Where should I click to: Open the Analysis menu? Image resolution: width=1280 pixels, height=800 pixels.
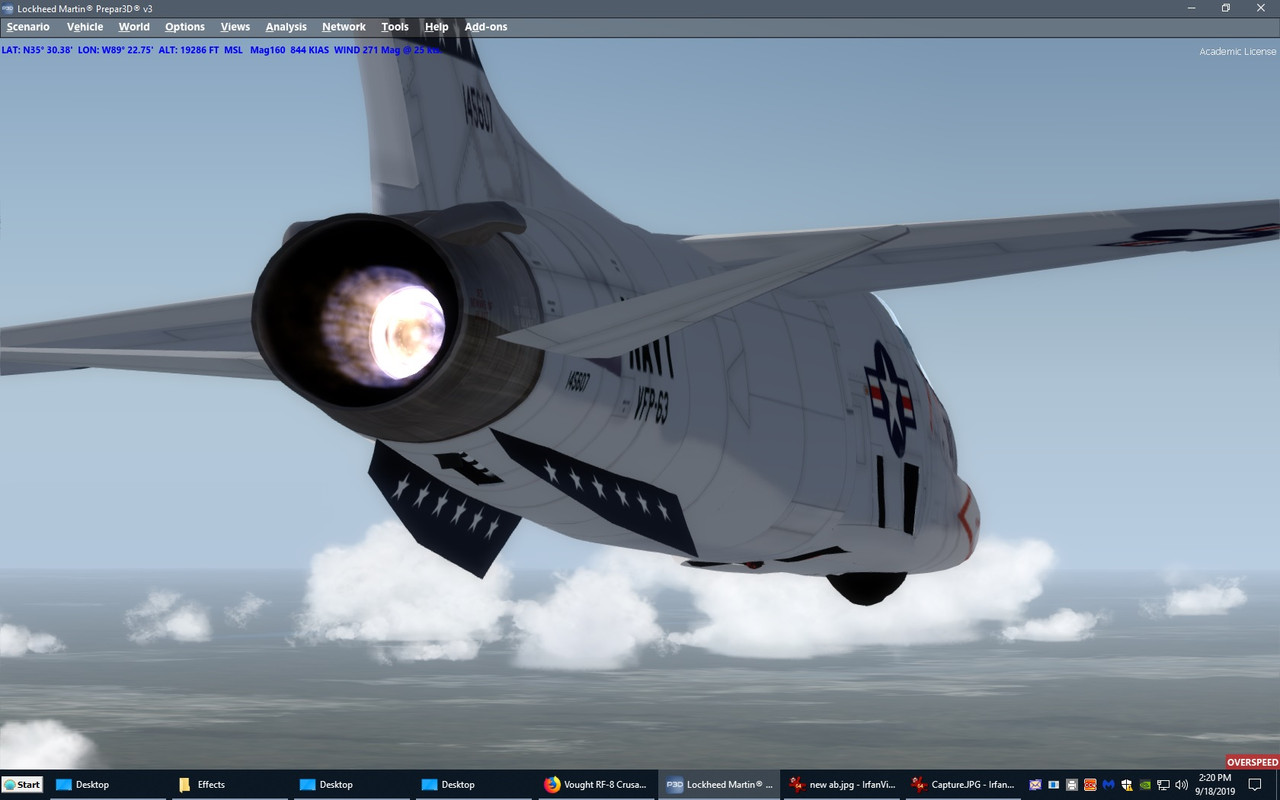click(x=286, y=27)
